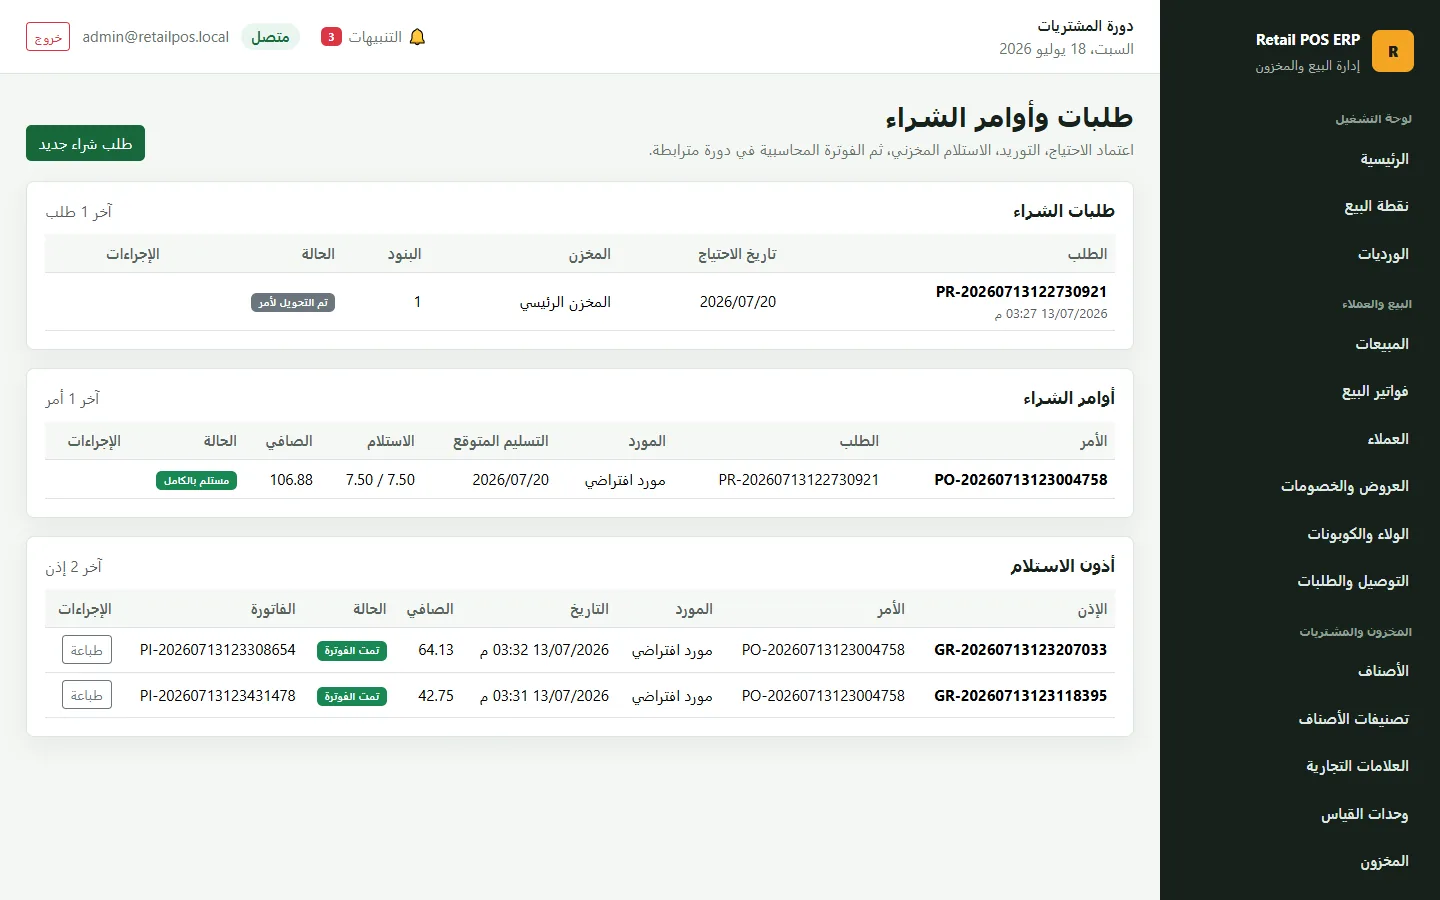
Task: Click the notifications bell icon
Action: pos(418,37)
